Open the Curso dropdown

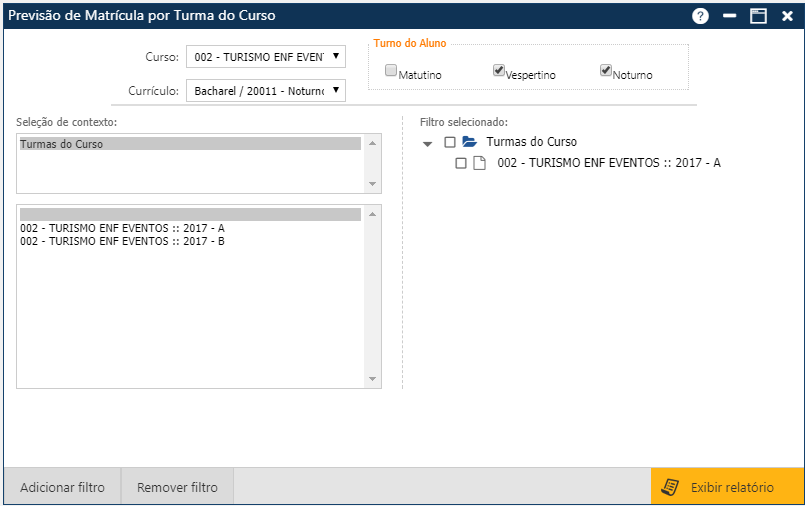pyautogui.click(x=266, y=56)
